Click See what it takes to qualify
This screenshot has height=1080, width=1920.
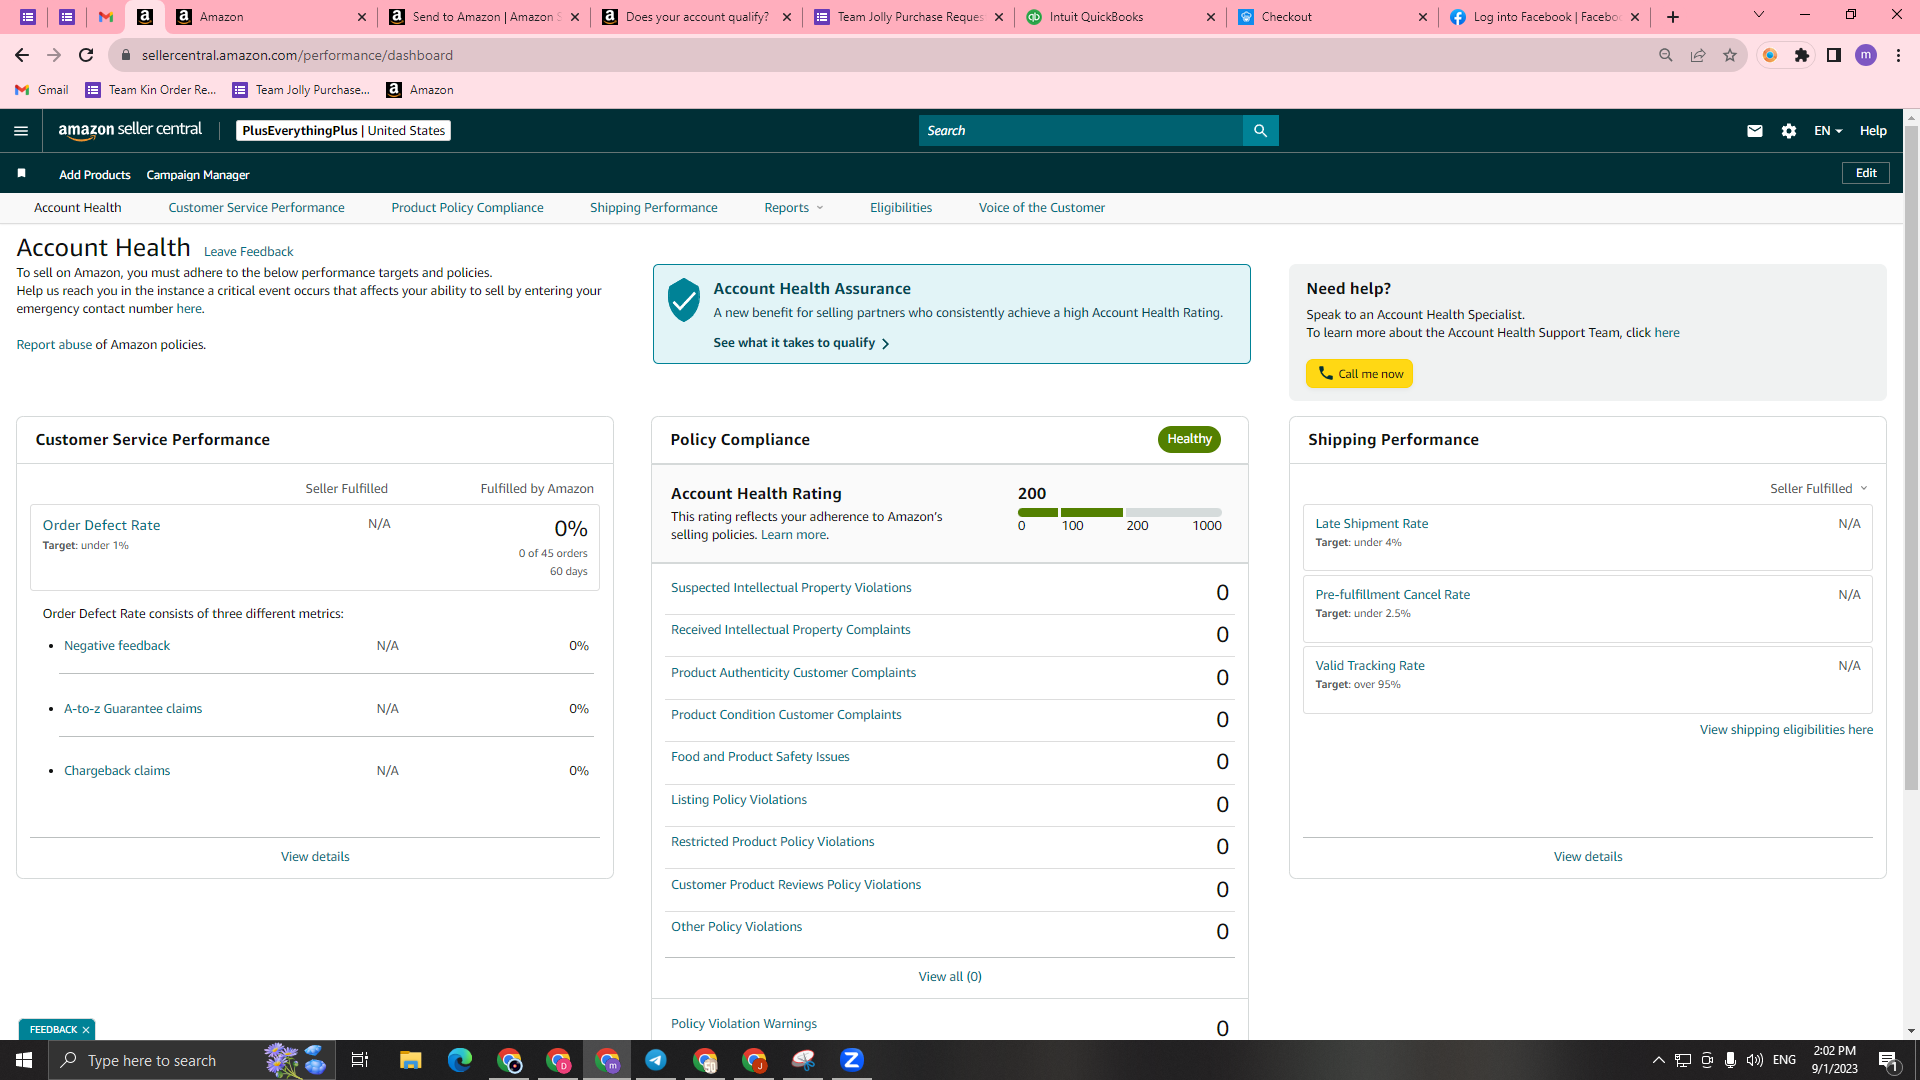coord(801,343)
